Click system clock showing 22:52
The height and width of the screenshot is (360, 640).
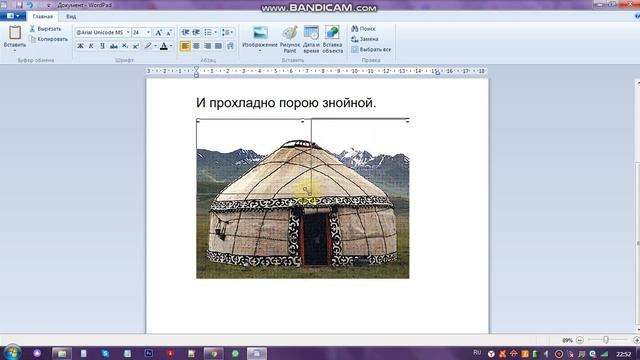pos(623,354)
